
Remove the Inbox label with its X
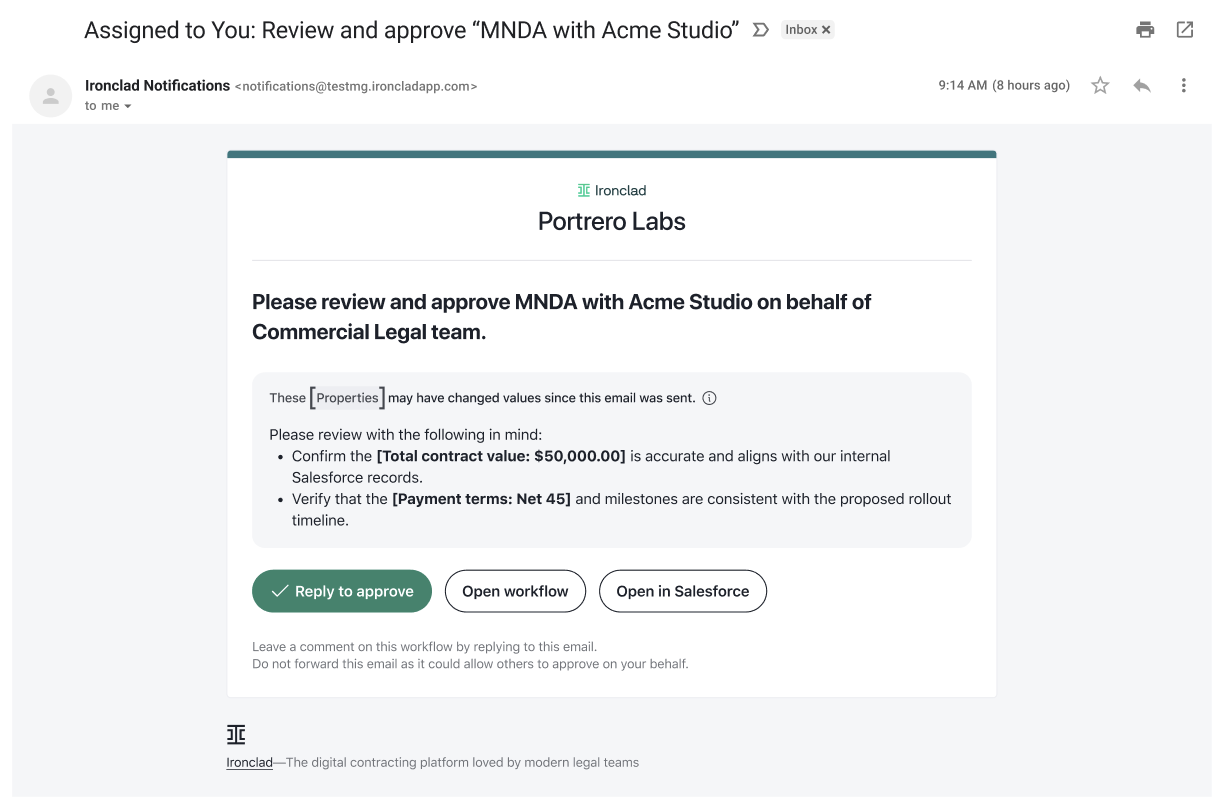click(826, 30)
